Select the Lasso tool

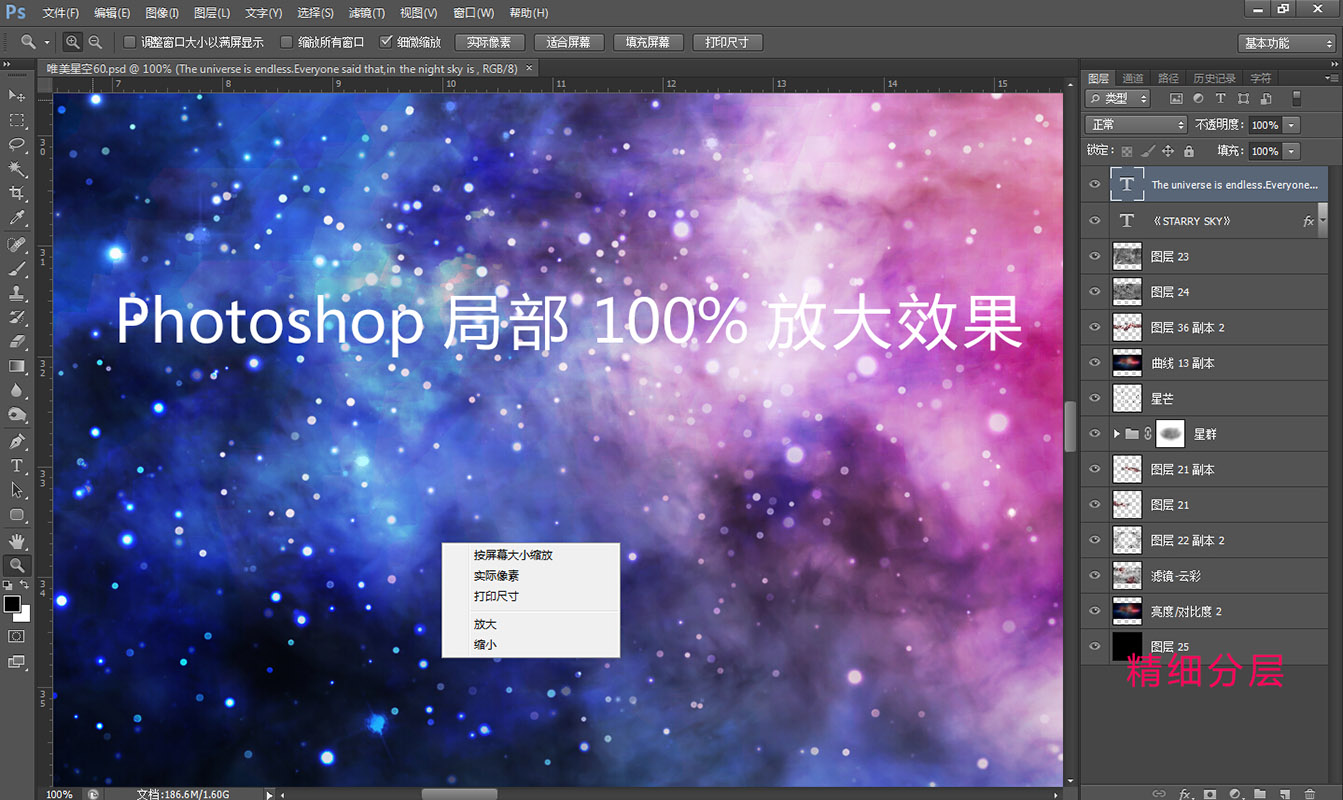click(17, 144)
